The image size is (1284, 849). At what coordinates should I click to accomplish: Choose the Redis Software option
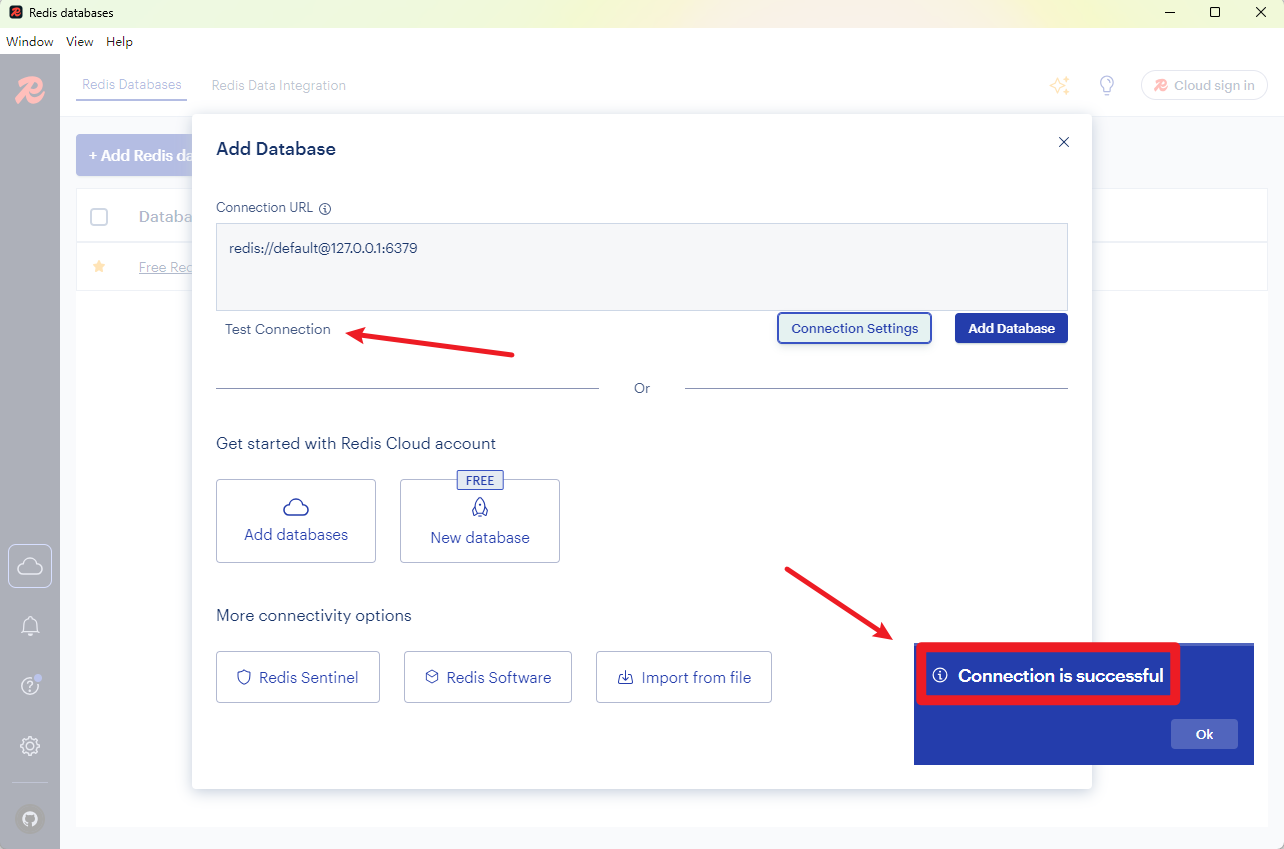pos(488,677)
